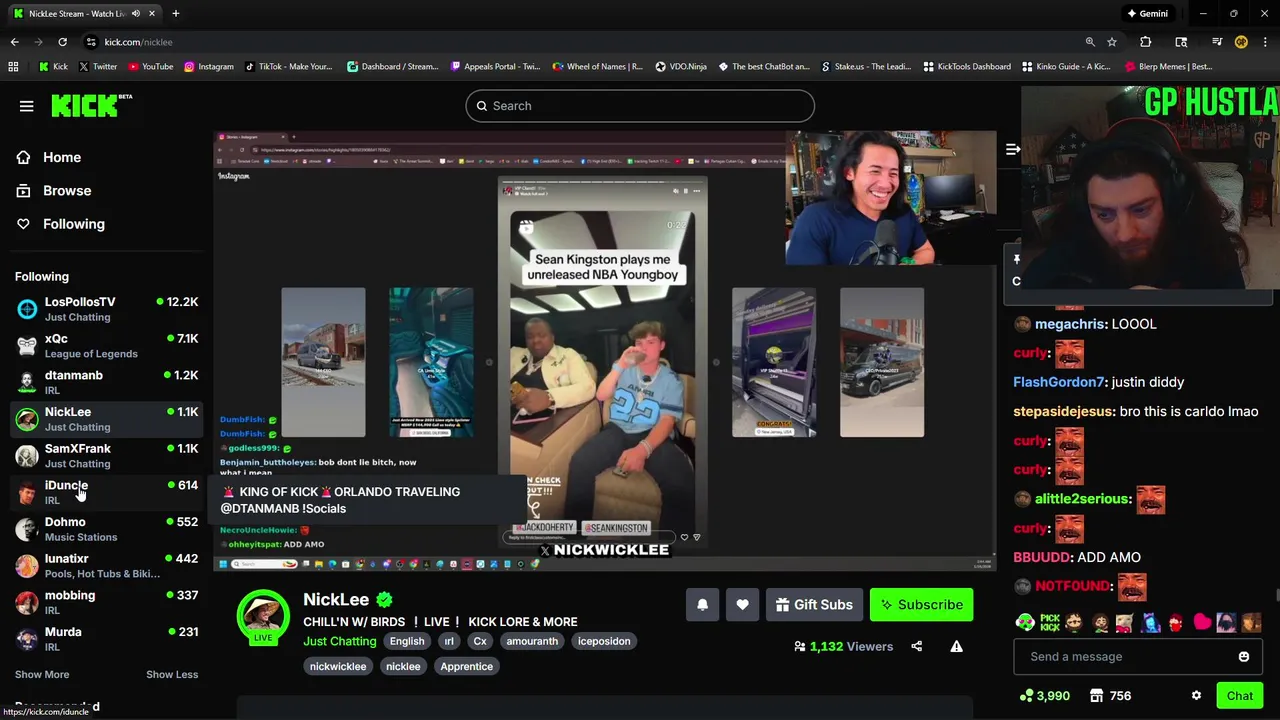Focus the Kick search field
1280x720 pixels.
640,106
